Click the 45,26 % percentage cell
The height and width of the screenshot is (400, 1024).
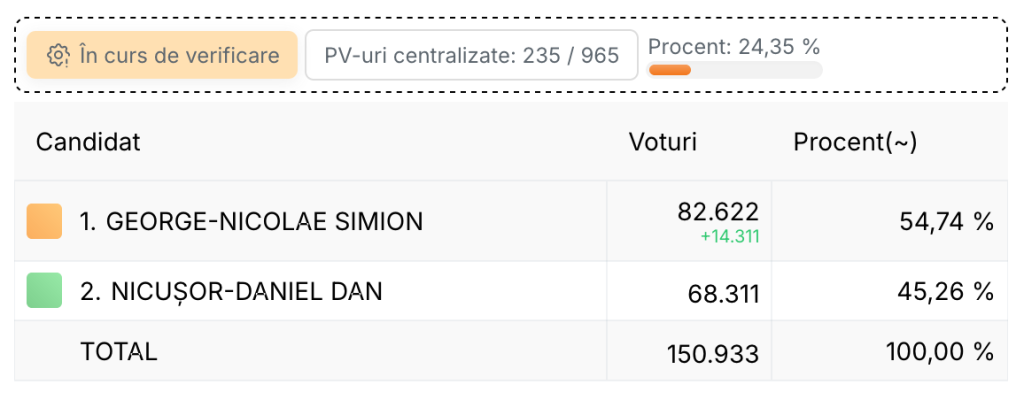pyautogui.click(x=946, y=291)
